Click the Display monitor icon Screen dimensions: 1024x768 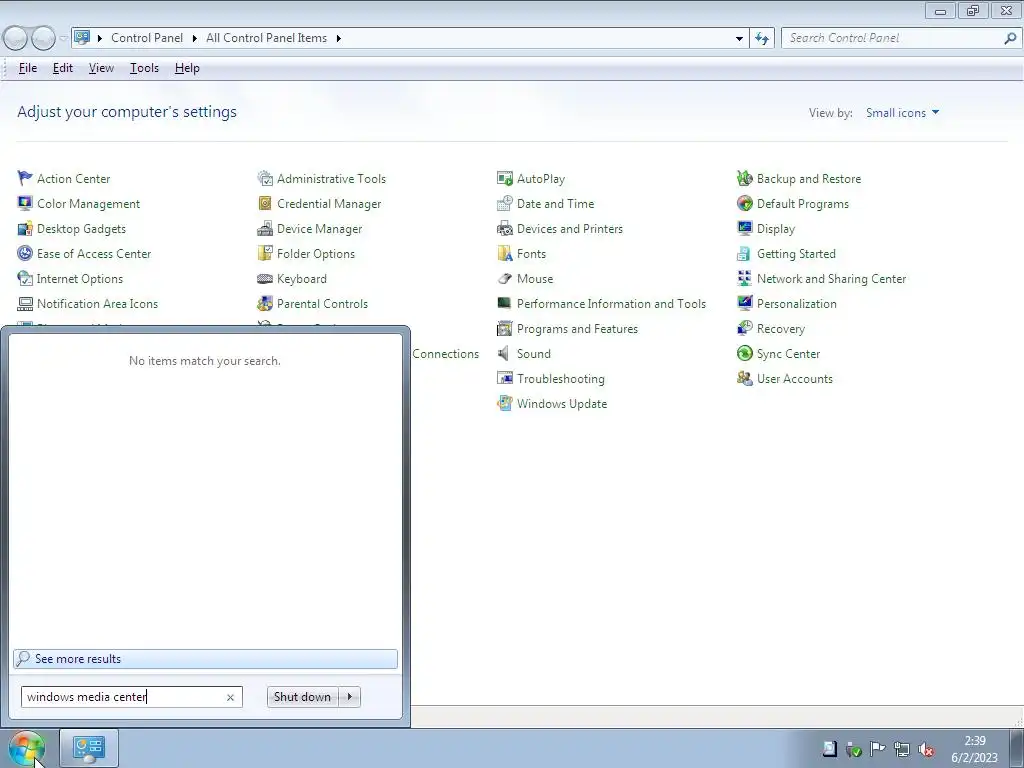click(744, 229)
